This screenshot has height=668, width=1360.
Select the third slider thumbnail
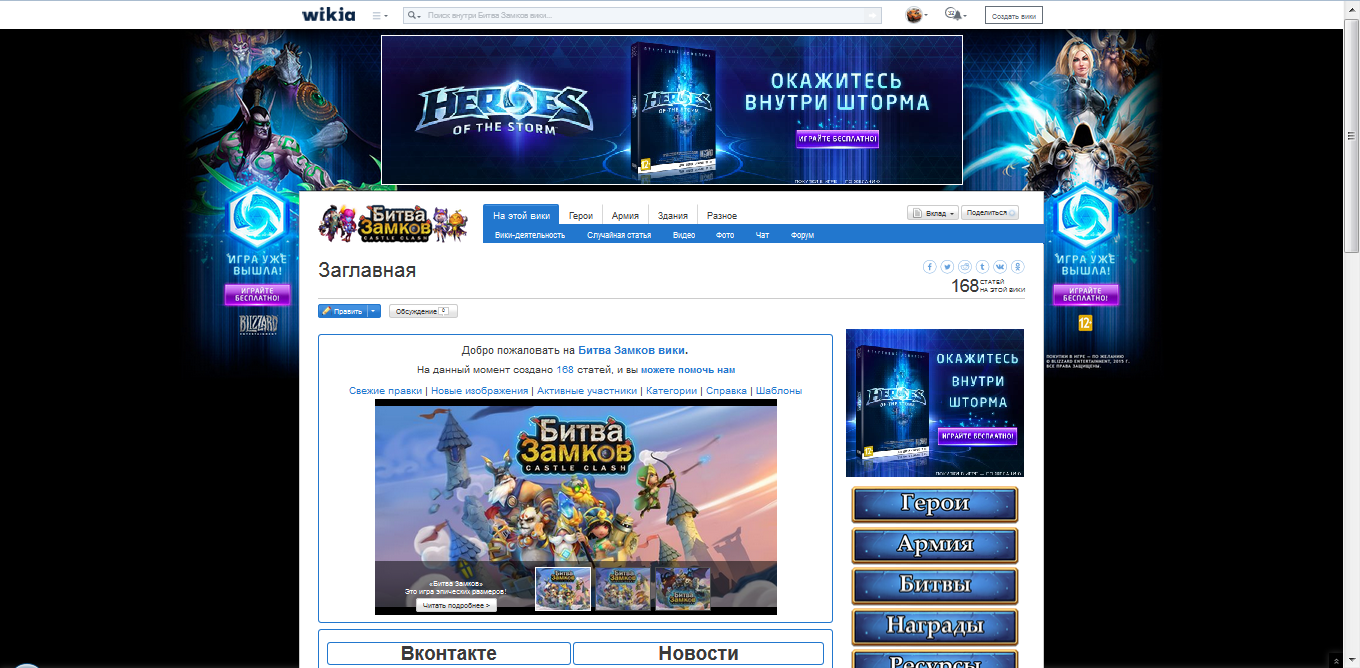pos(682,589)
